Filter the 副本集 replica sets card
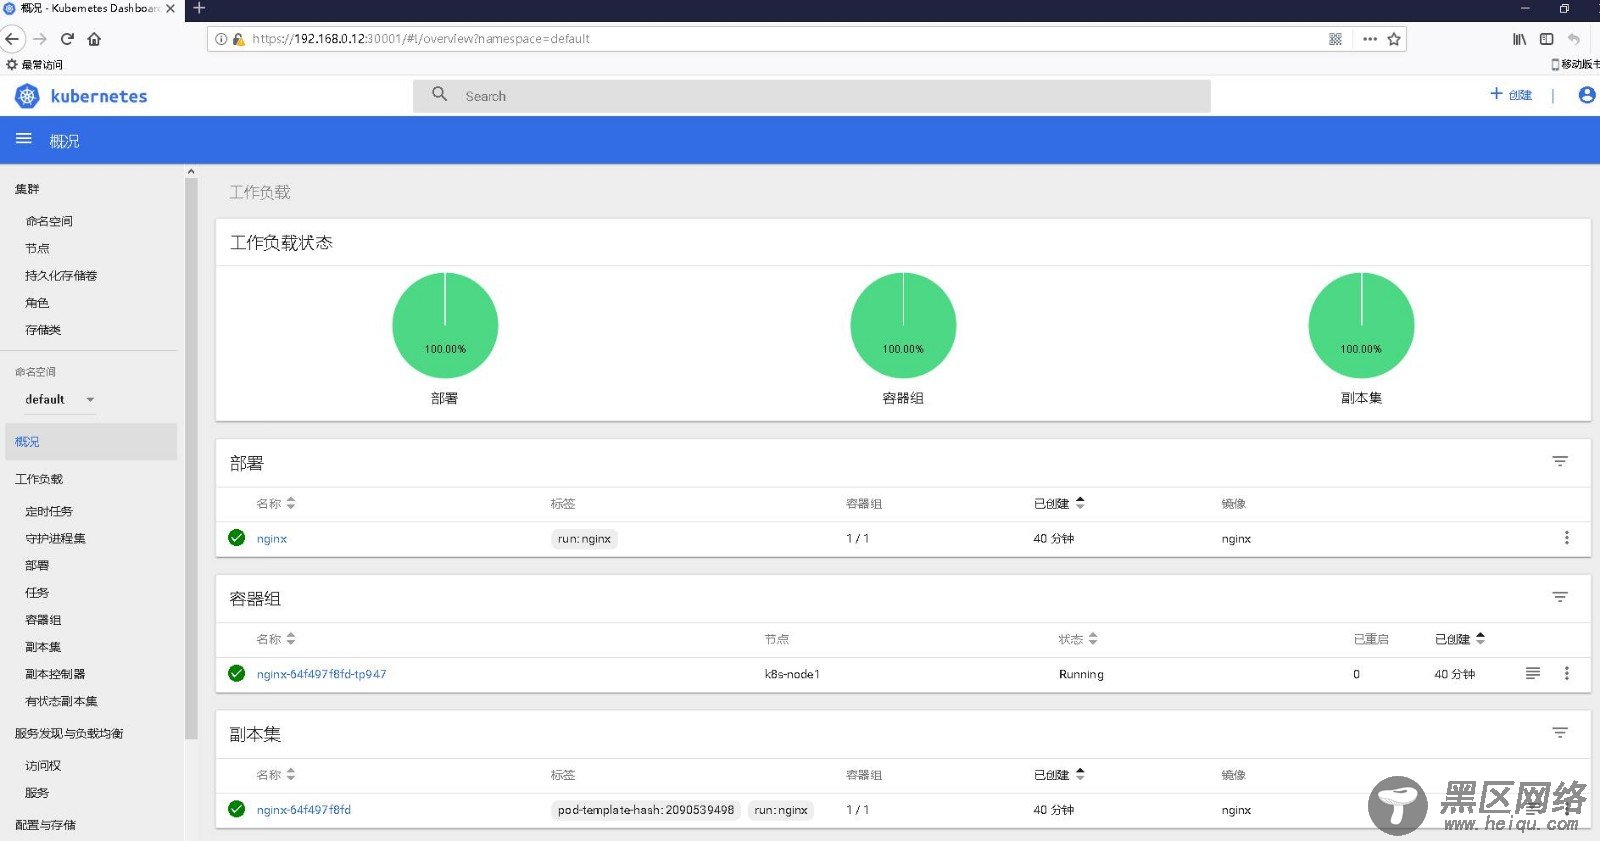This screenshot has width=1600, height=841. (x=1560, y=734)
